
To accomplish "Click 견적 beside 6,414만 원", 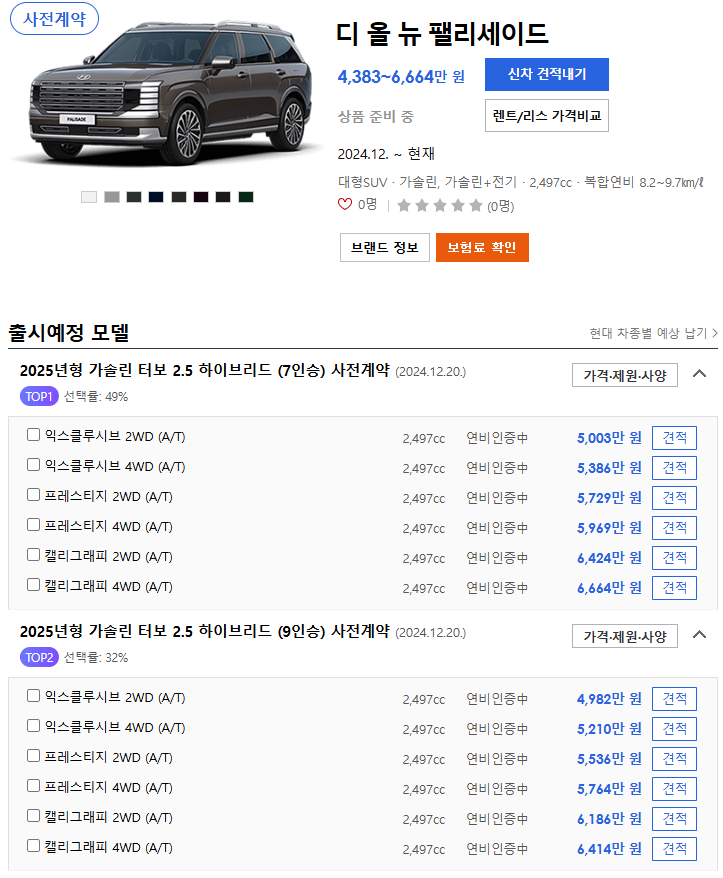I will click(x=674, y=849).
